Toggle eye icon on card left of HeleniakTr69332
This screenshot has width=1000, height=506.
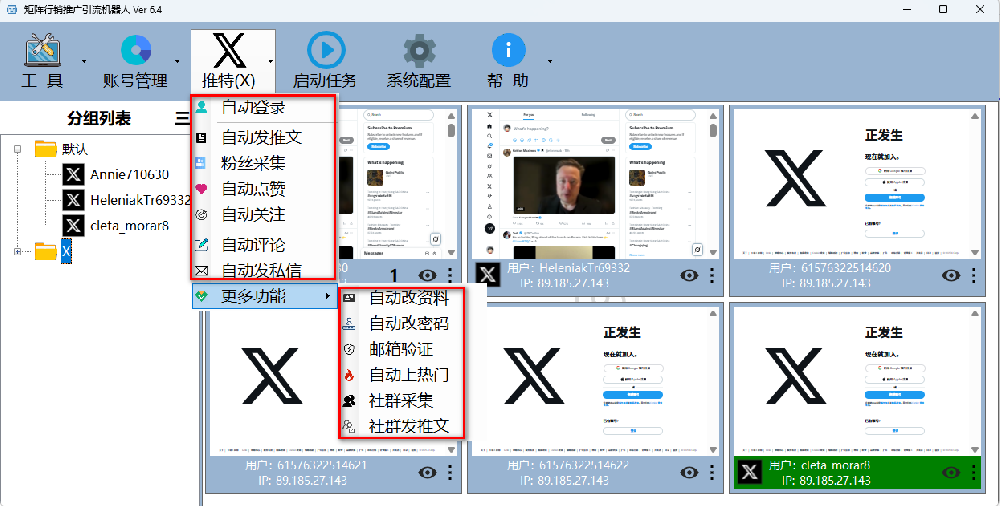pyautogui.click(x=428, y=275)
